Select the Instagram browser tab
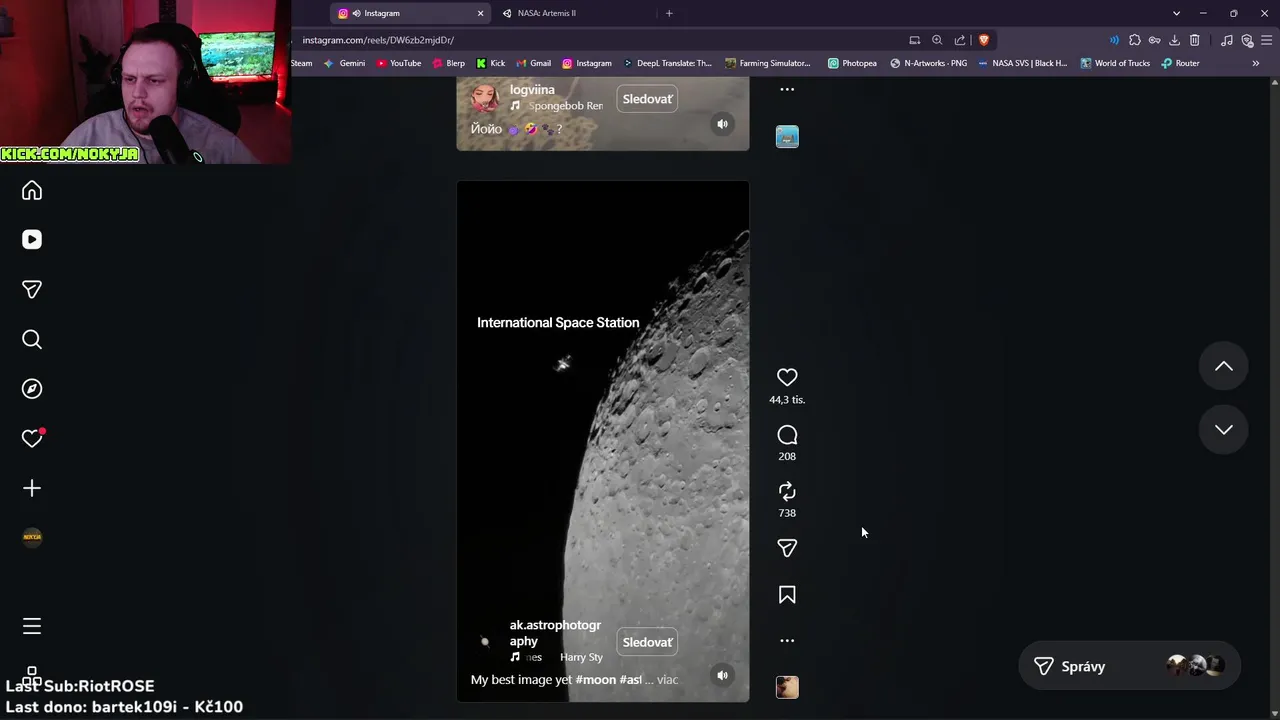This screenshot has height=720, width=1280. [x=411, y=13]
